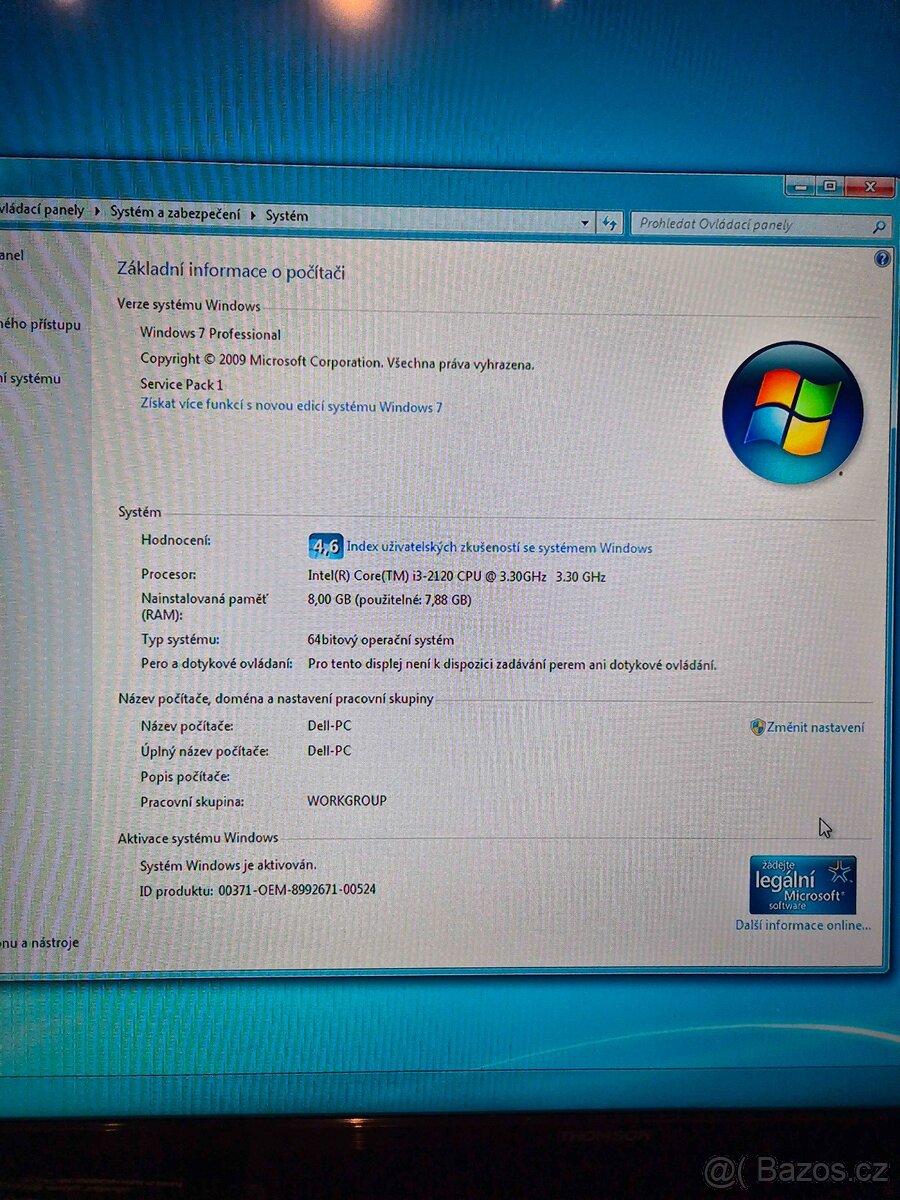Expand arrow after Ovládací panely breadcrumb

click(x=97, y=212)
